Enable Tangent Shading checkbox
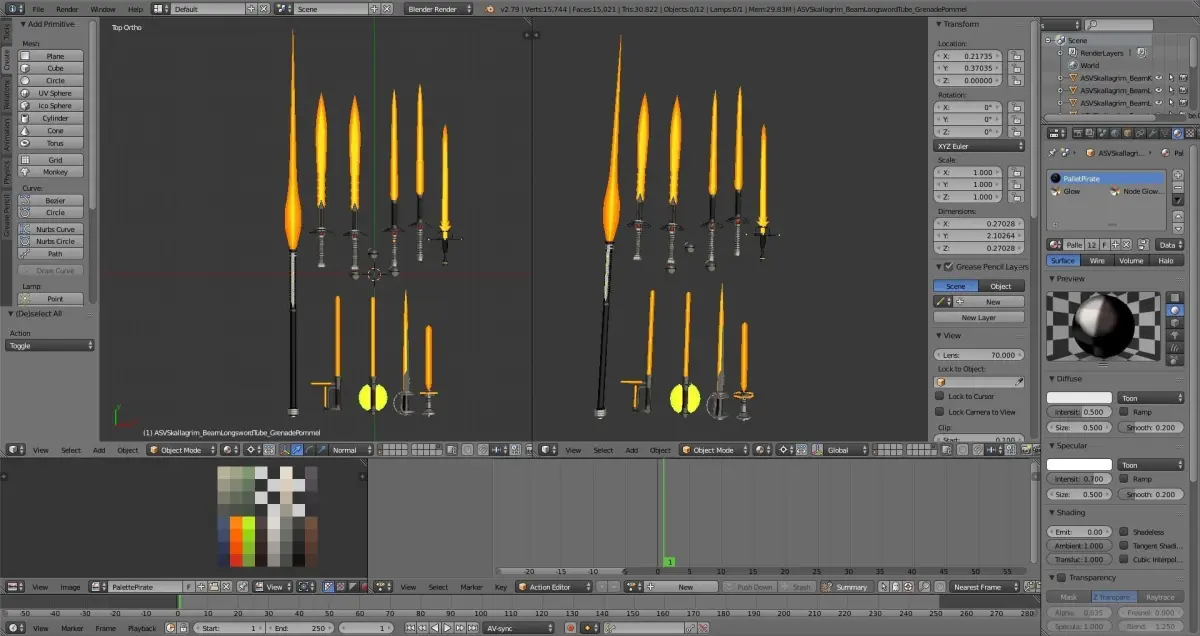Screen dimensions: 1200x636 coord(1124,546)
